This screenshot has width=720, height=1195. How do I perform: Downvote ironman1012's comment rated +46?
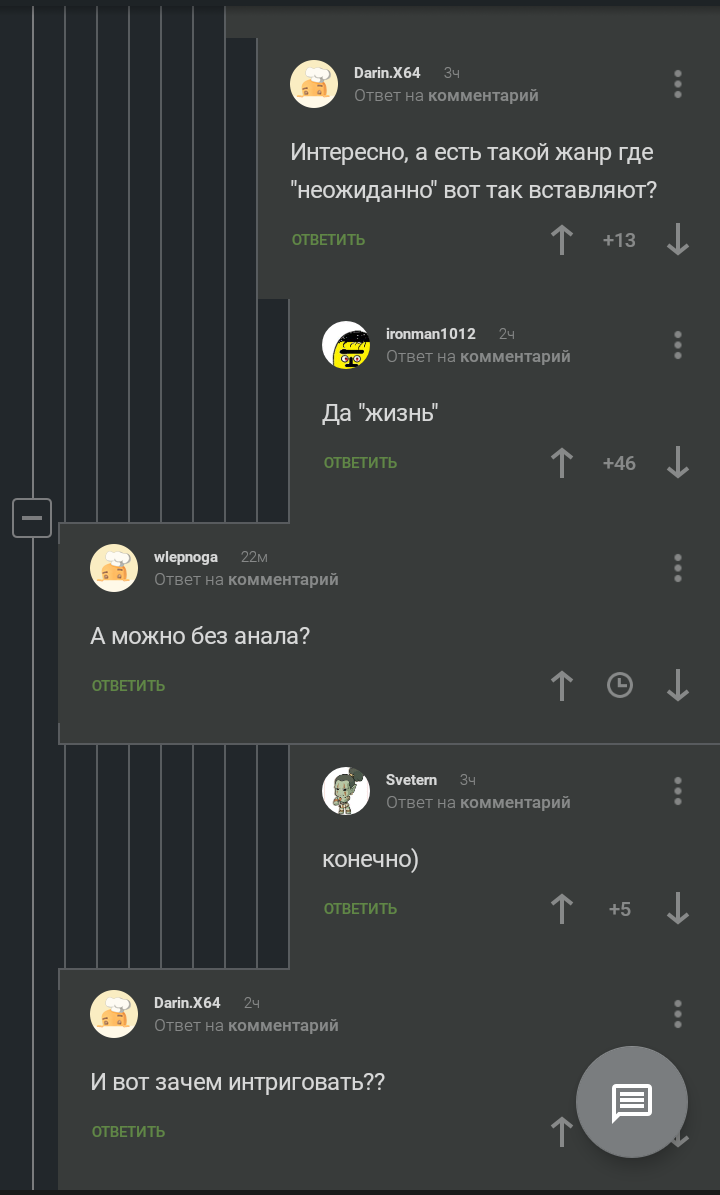pyautogui.click(x=677, y=463)
